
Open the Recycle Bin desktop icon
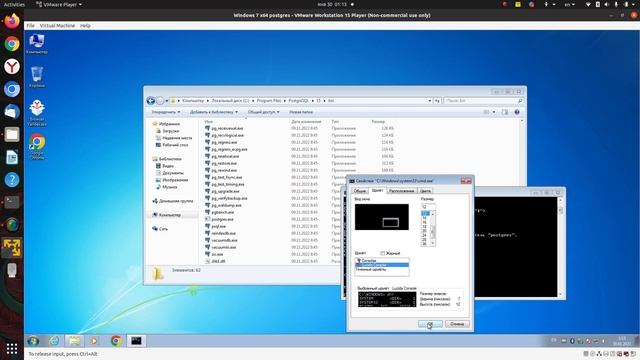[37, 77]
